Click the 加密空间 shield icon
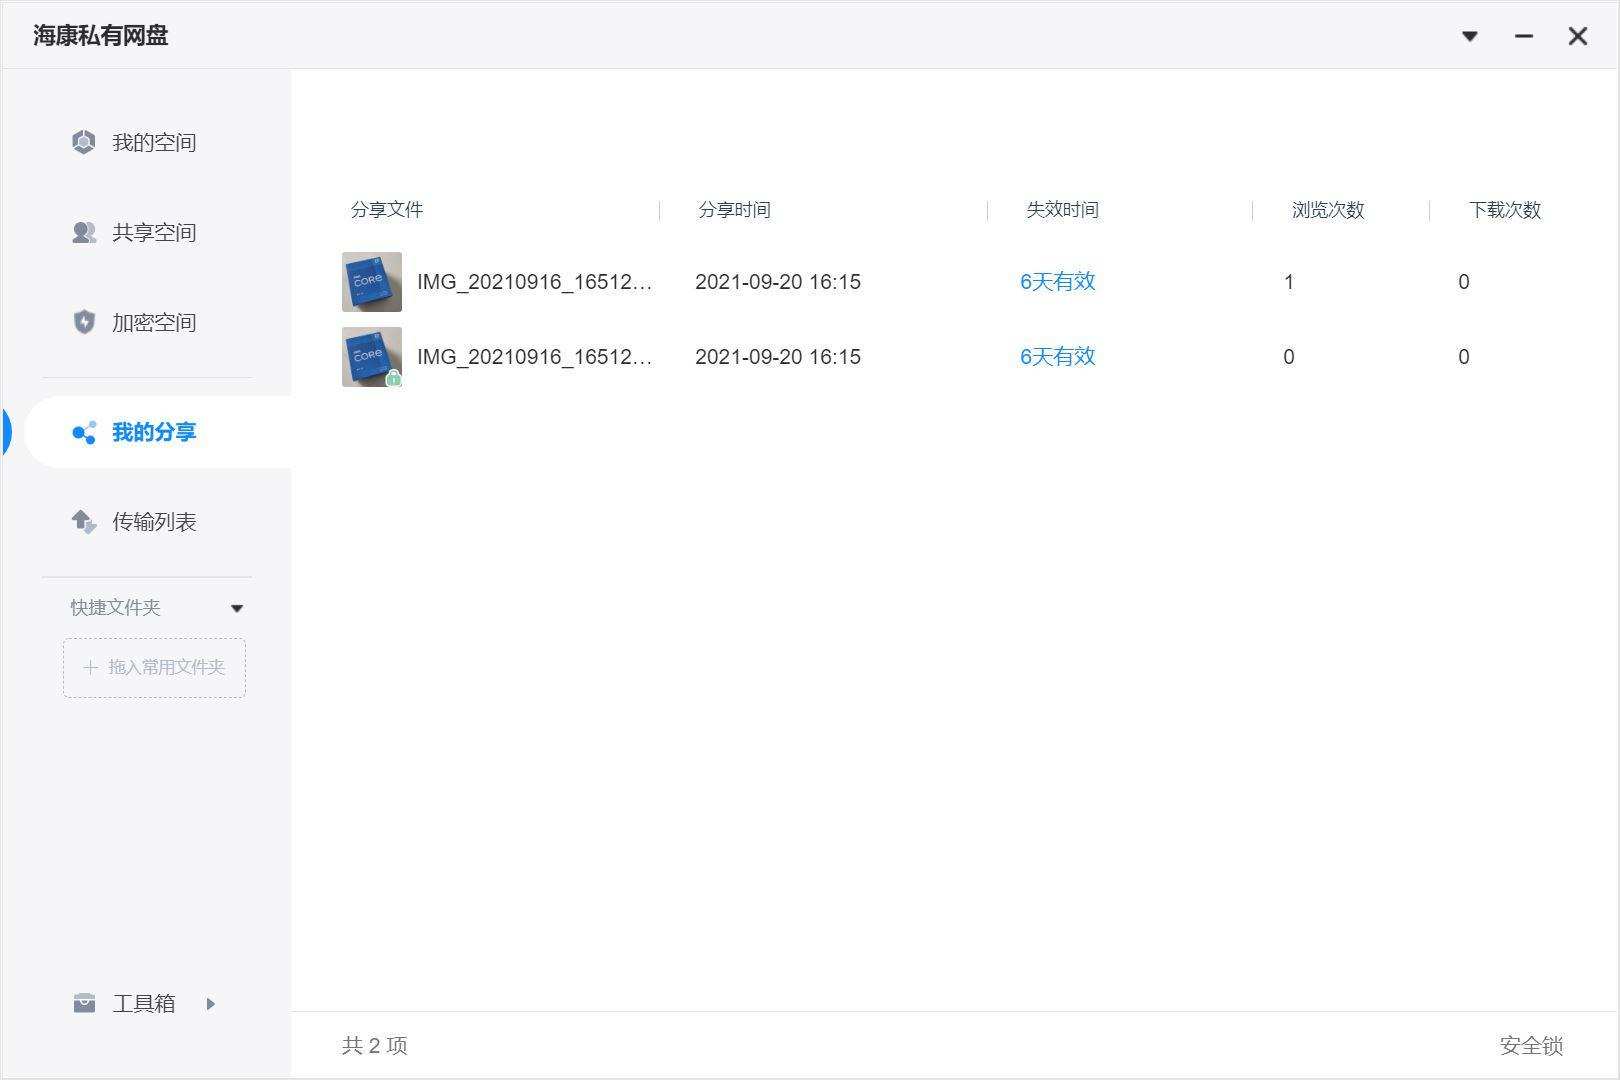This screenshot has height=1080, width=1620. [x=83, y=322]
